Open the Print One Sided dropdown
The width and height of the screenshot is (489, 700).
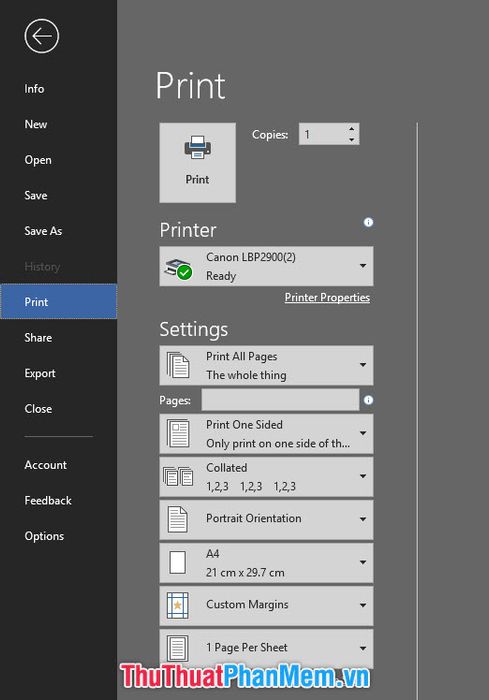point(266,433)
